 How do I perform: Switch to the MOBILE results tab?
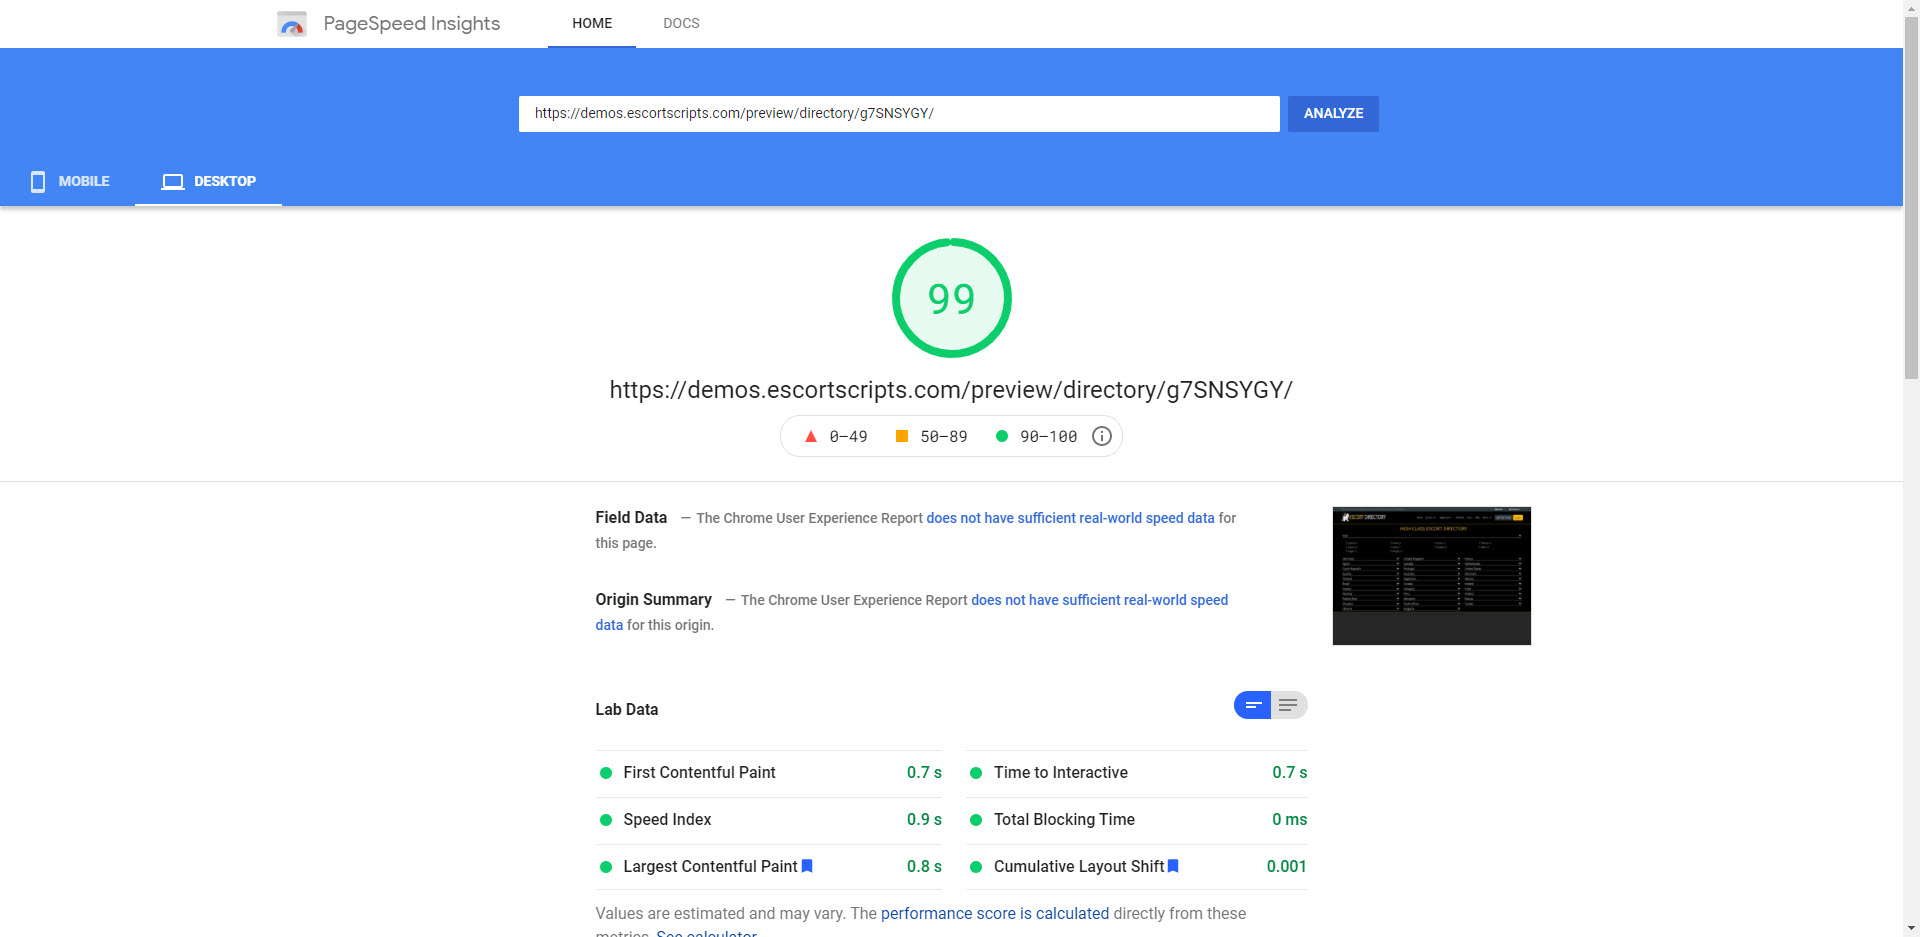pos(70,181)
